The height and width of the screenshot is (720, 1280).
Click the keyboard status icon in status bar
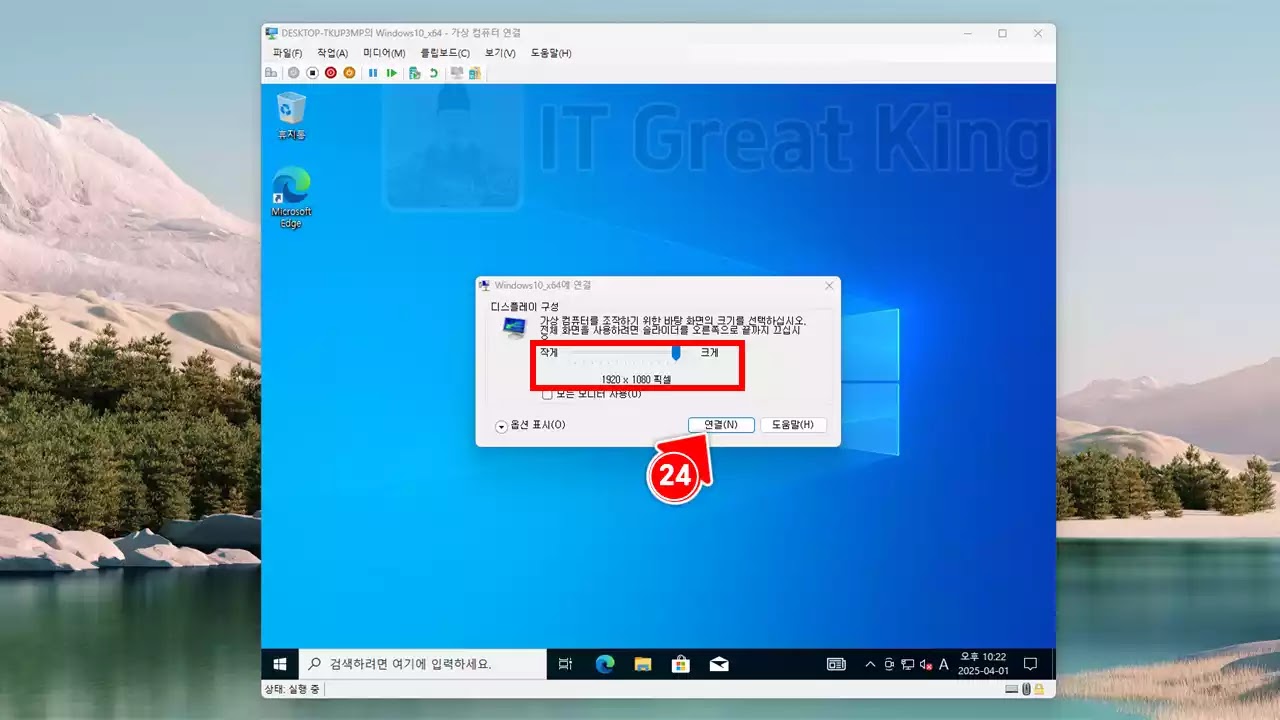click(x=1013, y=690)
